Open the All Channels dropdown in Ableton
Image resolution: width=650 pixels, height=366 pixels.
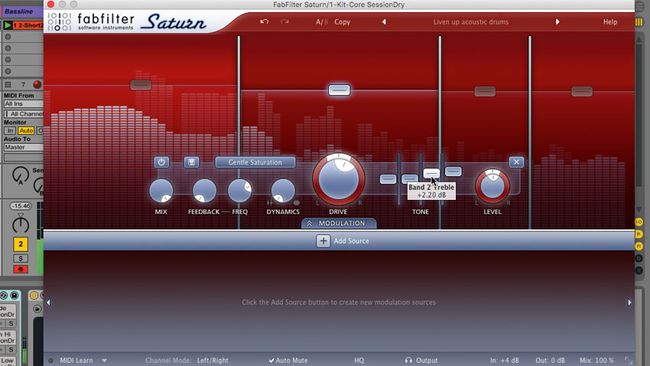[x=24, y=114]
